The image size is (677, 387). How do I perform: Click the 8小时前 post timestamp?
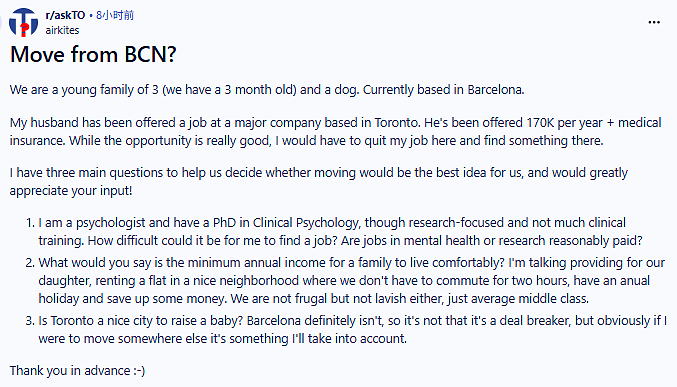tap(115, 15)
